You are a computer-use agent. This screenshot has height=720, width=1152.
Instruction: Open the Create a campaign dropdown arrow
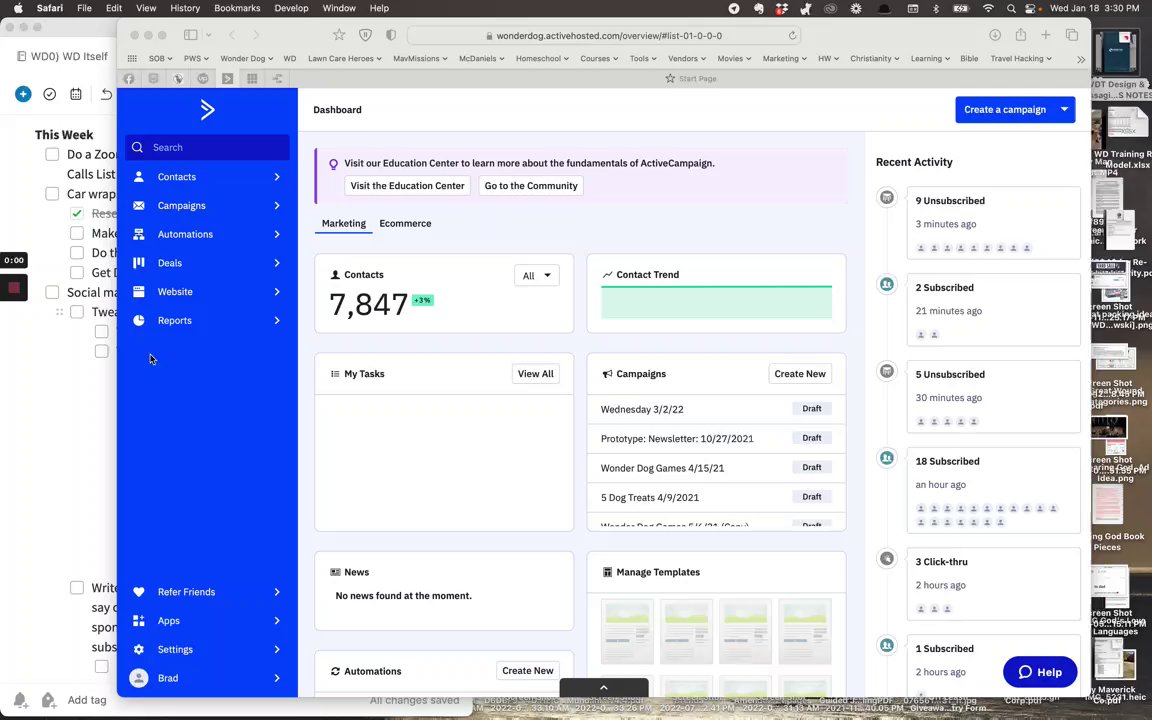[1064, 109]
